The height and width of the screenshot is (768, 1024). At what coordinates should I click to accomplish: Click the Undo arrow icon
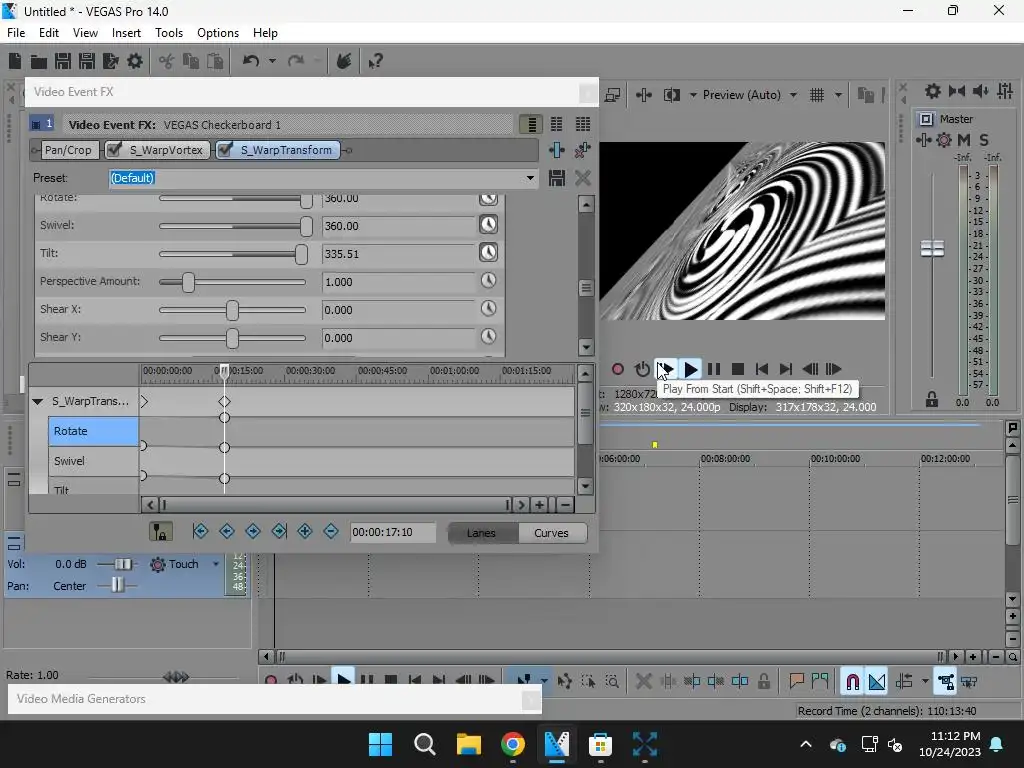tap(251, 61)
